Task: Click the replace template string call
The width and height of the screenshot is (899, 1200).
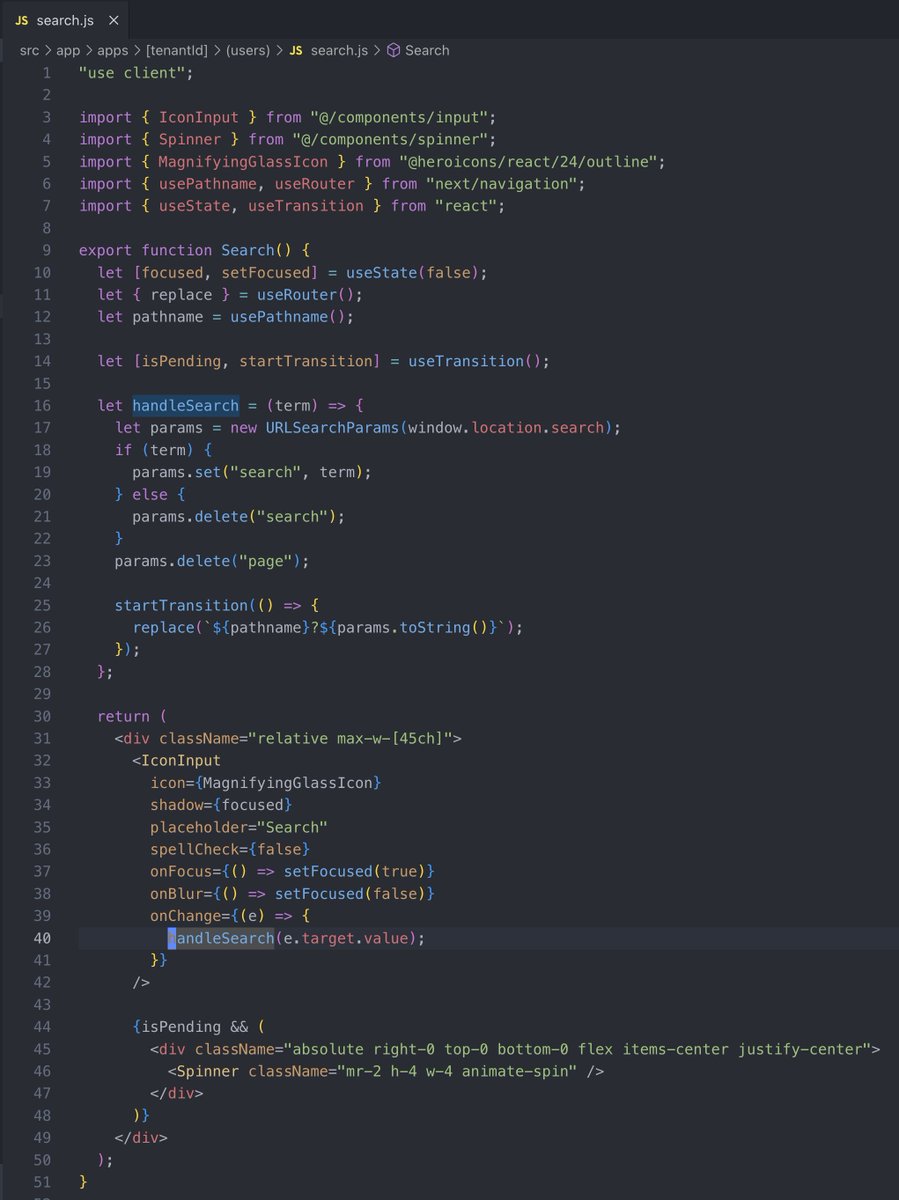Action: point(328,627)
